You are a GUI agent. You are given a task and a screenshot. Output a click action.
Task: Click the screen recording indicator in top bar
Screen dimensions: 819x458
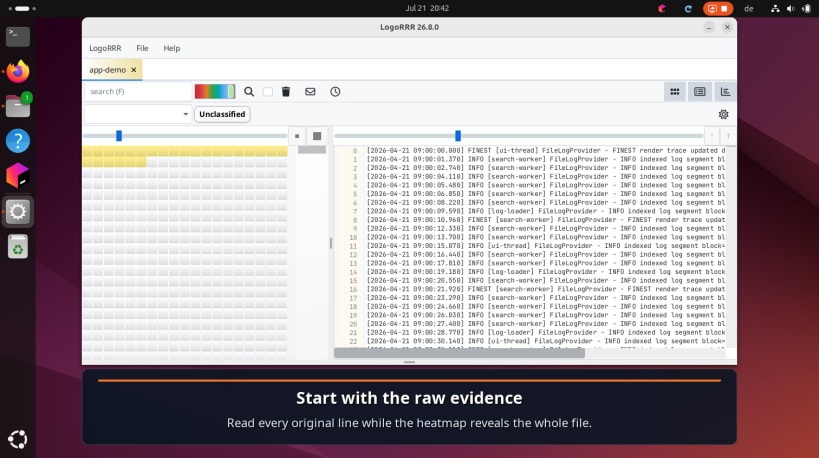[718, 8]
